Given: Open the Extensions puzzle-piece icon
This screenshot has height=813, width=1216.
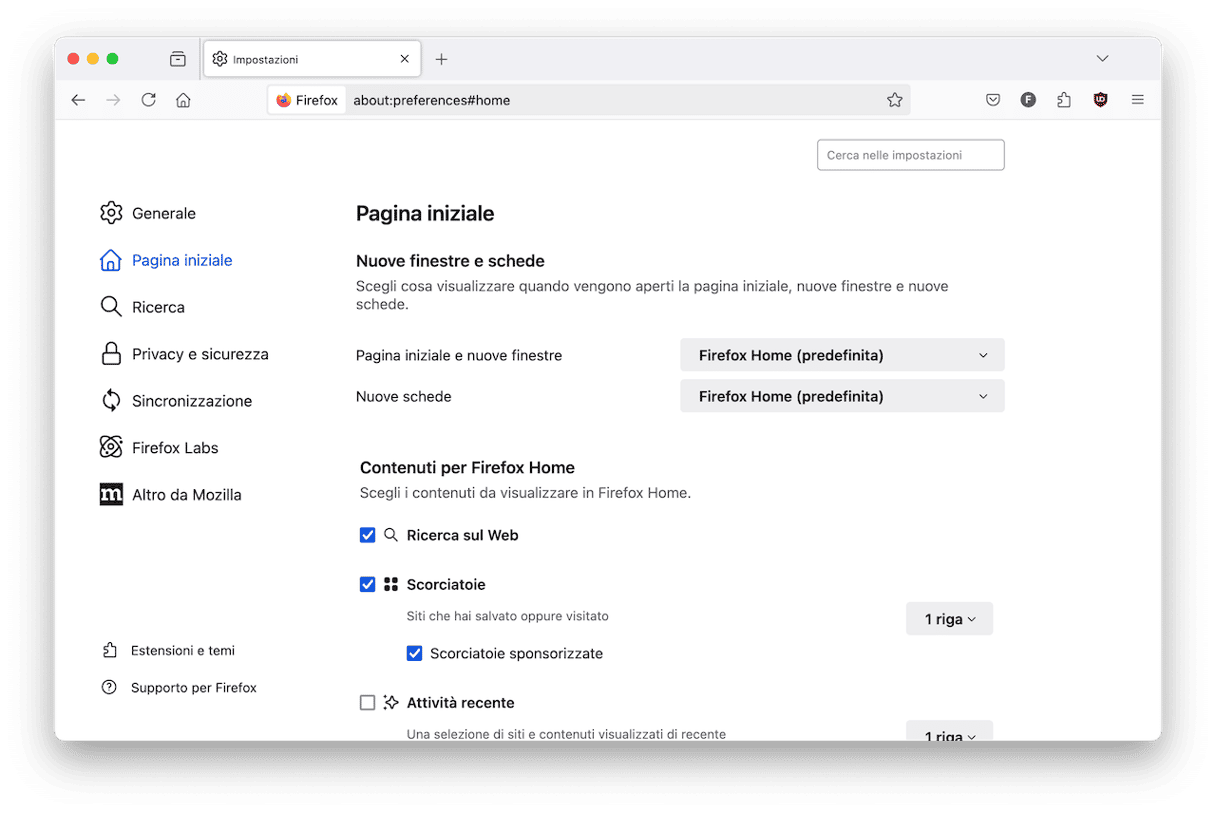Looking at the screenshot, I should [x=1064, y=100].
